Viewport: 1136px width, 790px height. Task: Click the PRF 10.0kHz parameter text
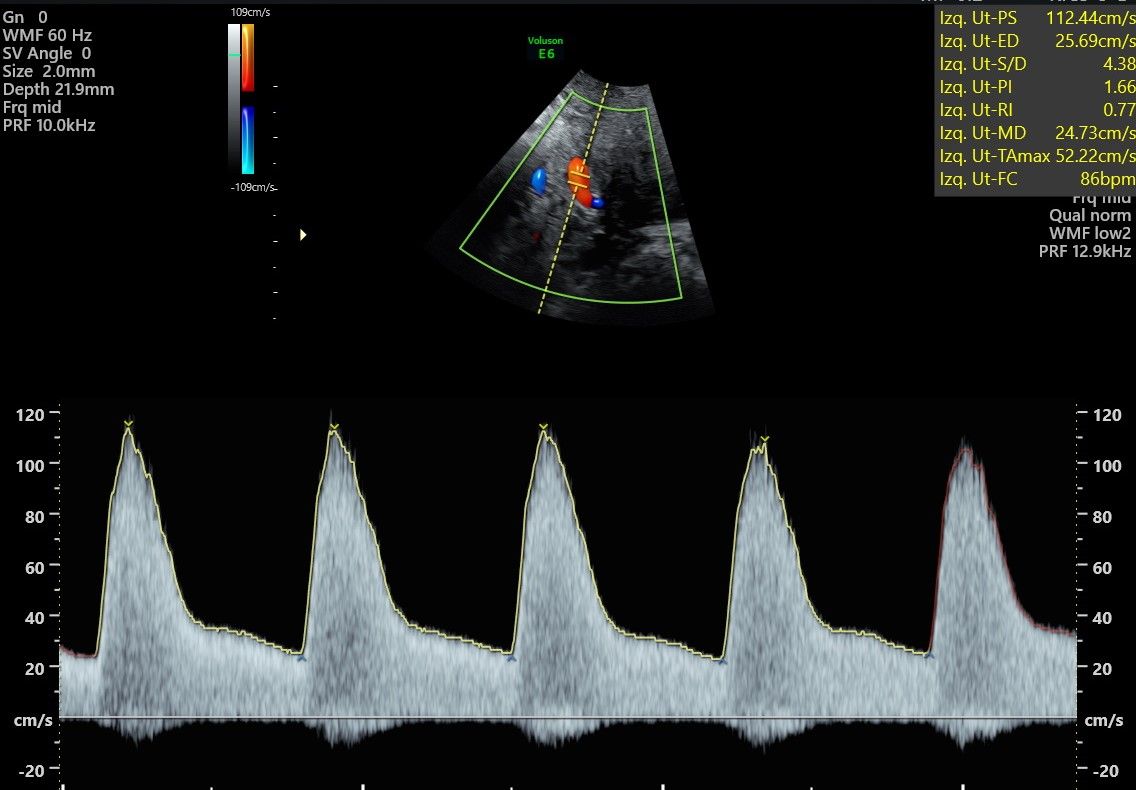click(x=49, y=125)
